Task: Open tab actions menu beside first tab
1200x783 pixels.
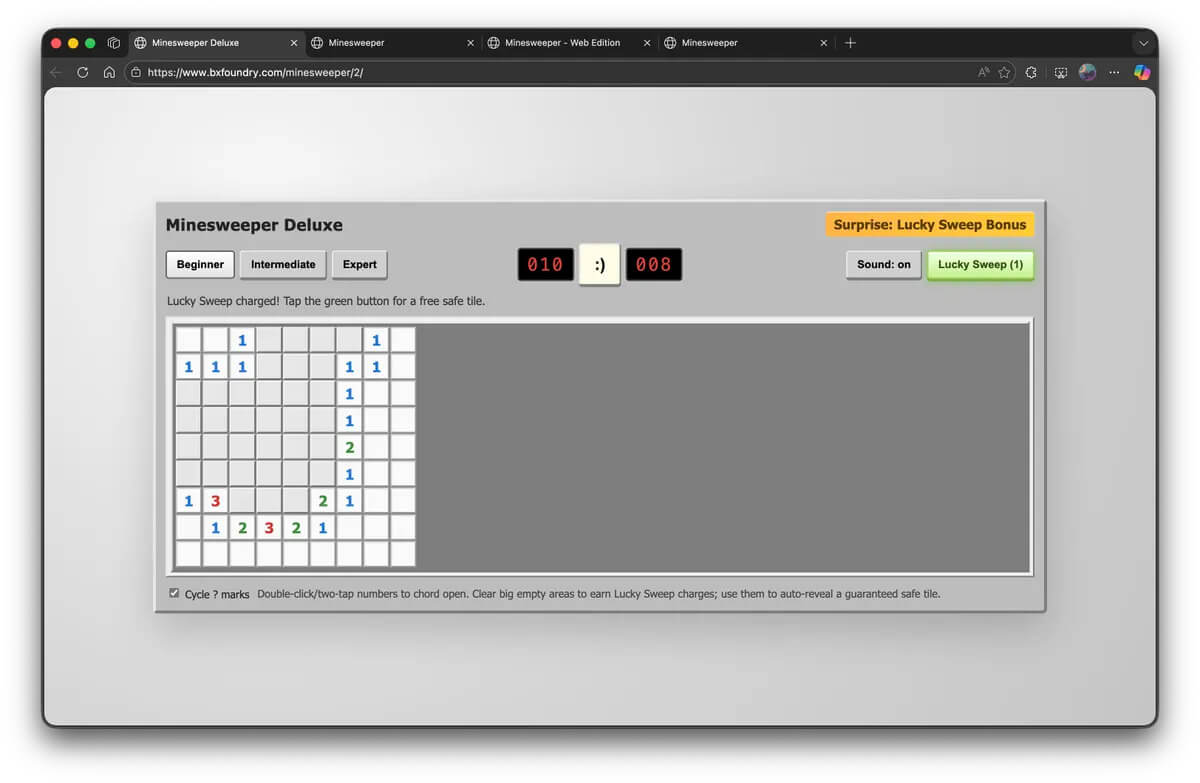Action: tap(114, 43)
